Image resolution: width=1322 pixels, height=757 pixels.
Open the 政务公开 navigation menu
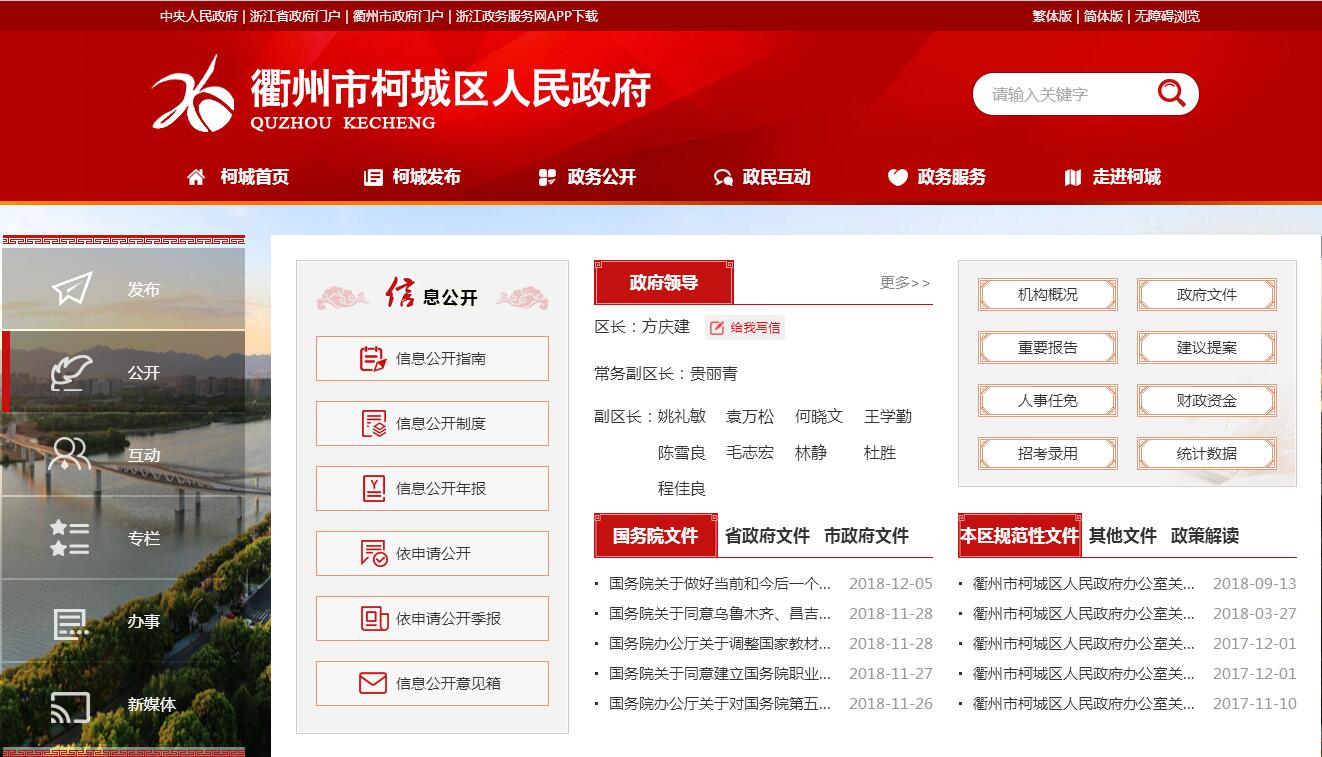pos(587,177)
